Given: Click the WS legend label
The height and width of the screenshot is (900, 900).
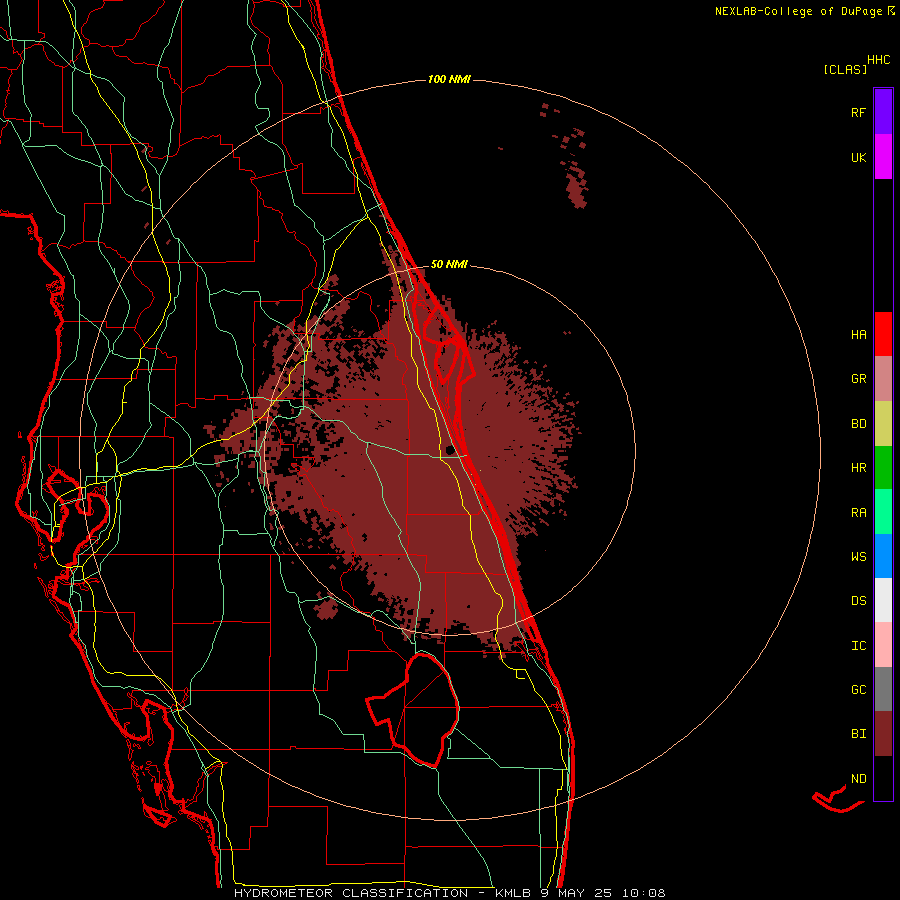Looking at the screenshot, I should 858,557.
